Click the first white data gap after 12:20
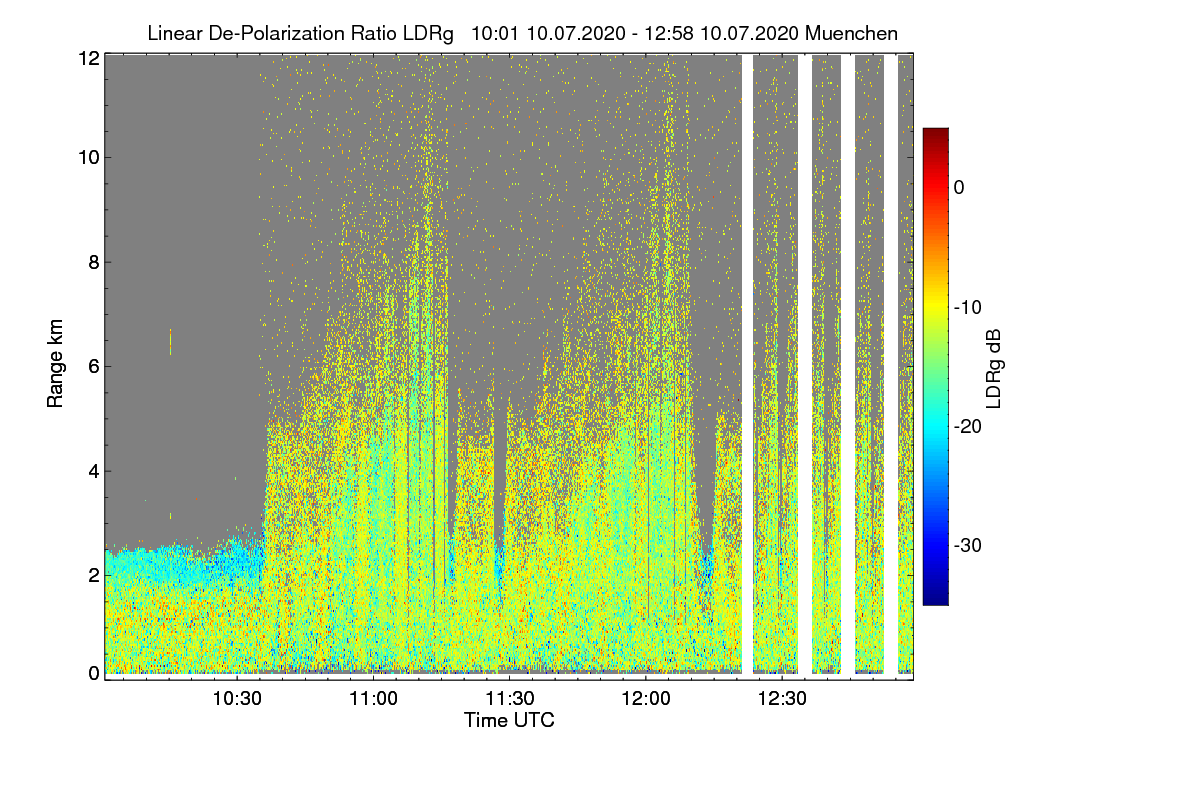This screenshot has width=1200, height=800. [747, 364]
